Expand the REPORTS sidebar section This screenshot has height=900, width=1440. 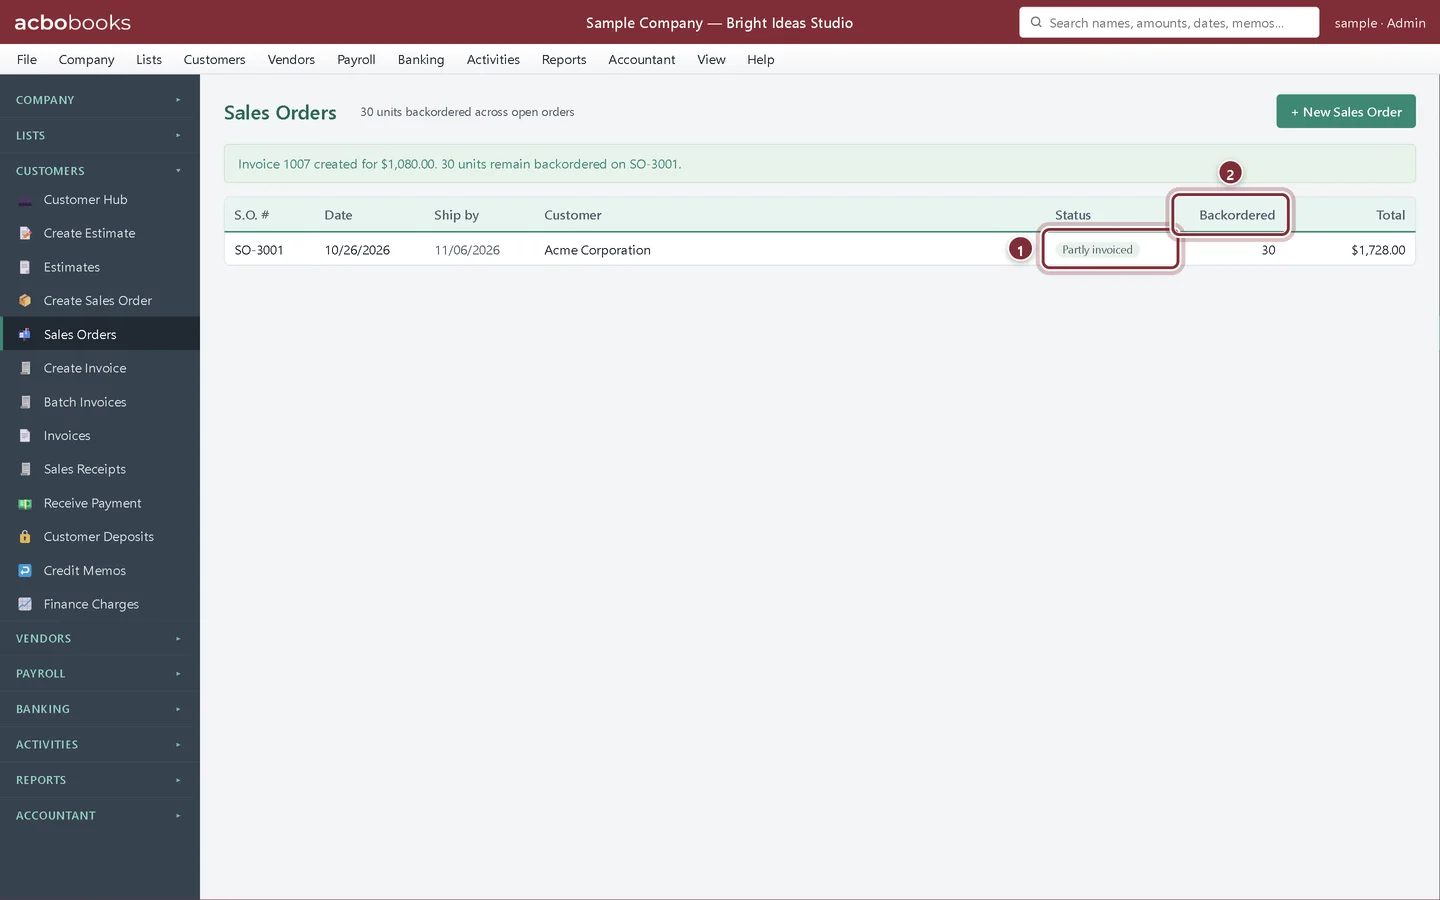(x=100, y=780)
